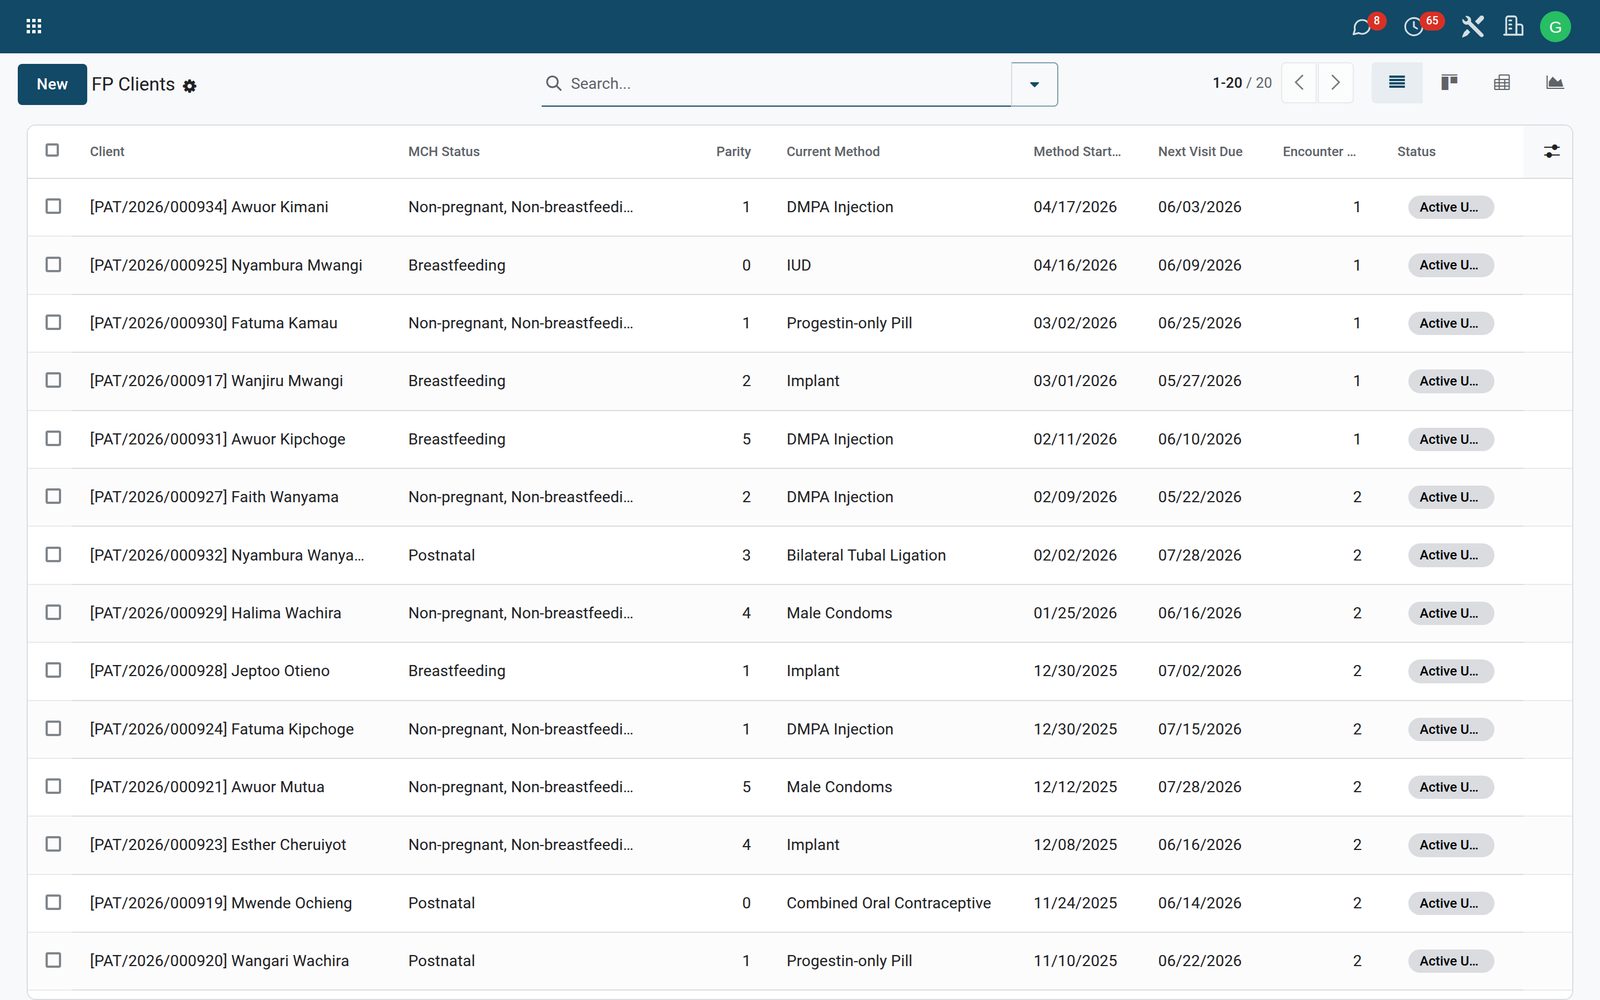The width and height of the screenshot is (1600, 1000).
Task: Switch to list view
Action: pyautogui.click(x=1397, y=83)
